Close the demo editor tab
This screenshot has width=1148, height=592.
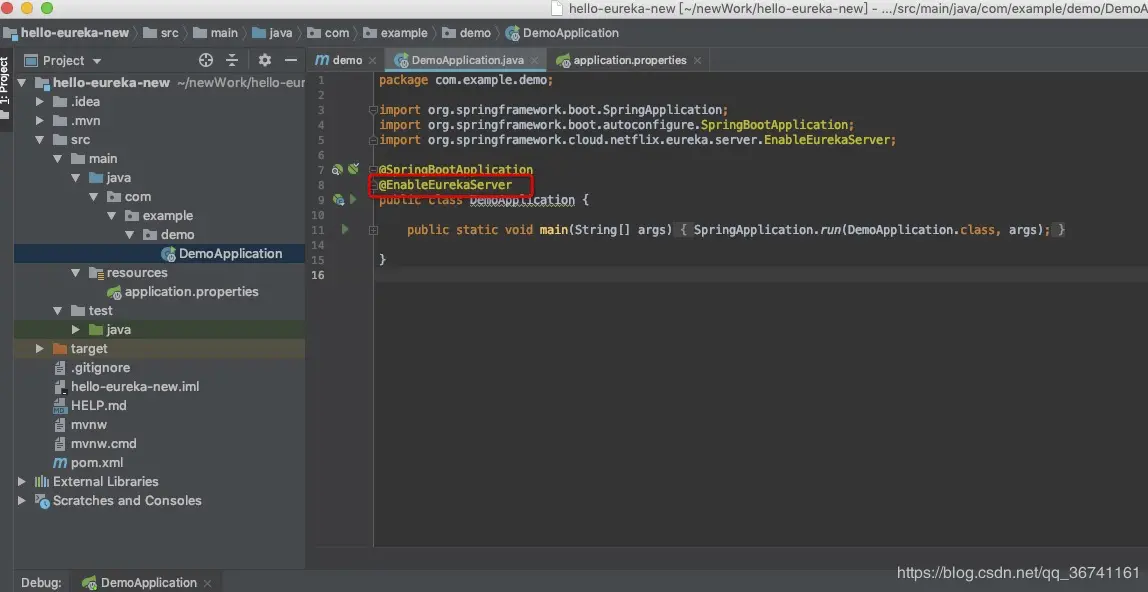coord(372,61)
